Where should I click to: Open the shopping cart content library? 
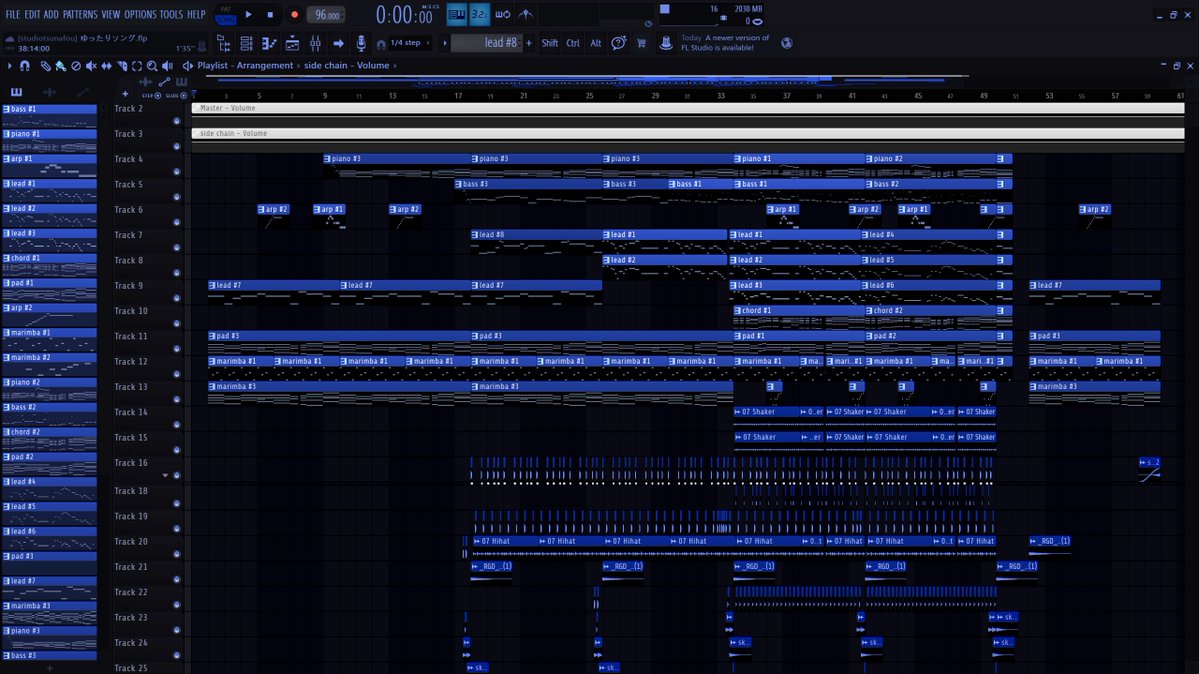click(642, 44)
